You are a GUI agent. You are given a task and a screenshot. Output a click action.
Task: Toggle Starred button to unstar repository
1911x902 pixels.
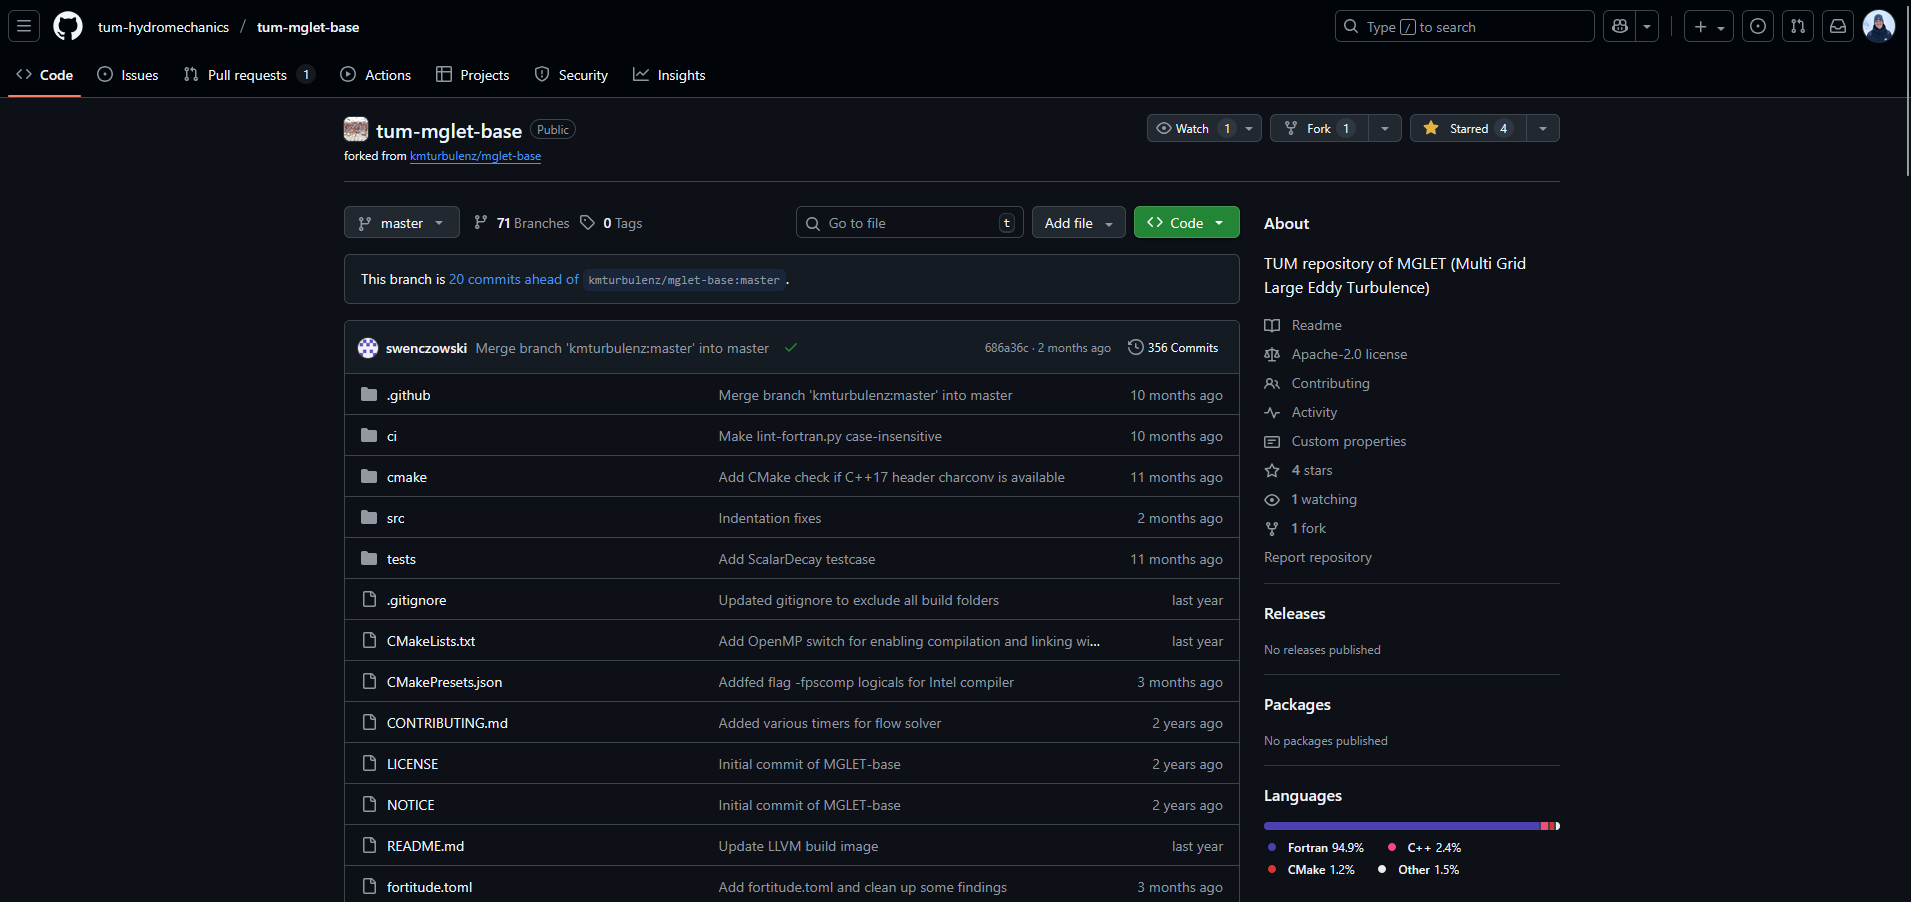click(1467, 129)
